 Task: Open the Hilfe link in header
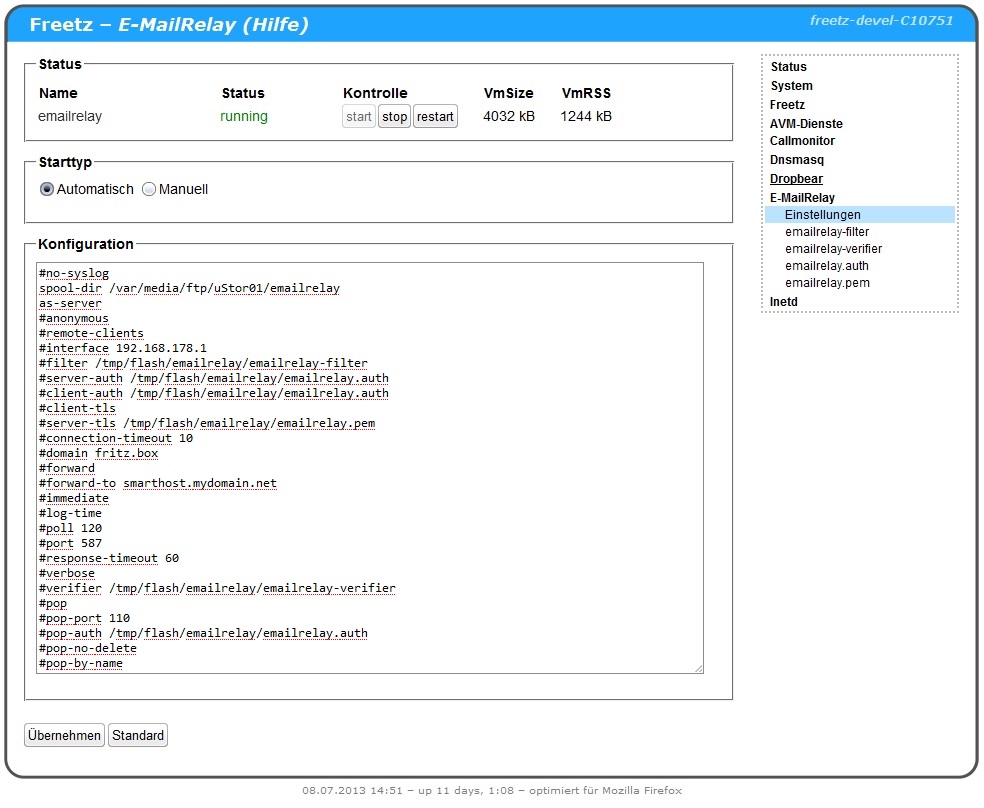click(275, 25)
